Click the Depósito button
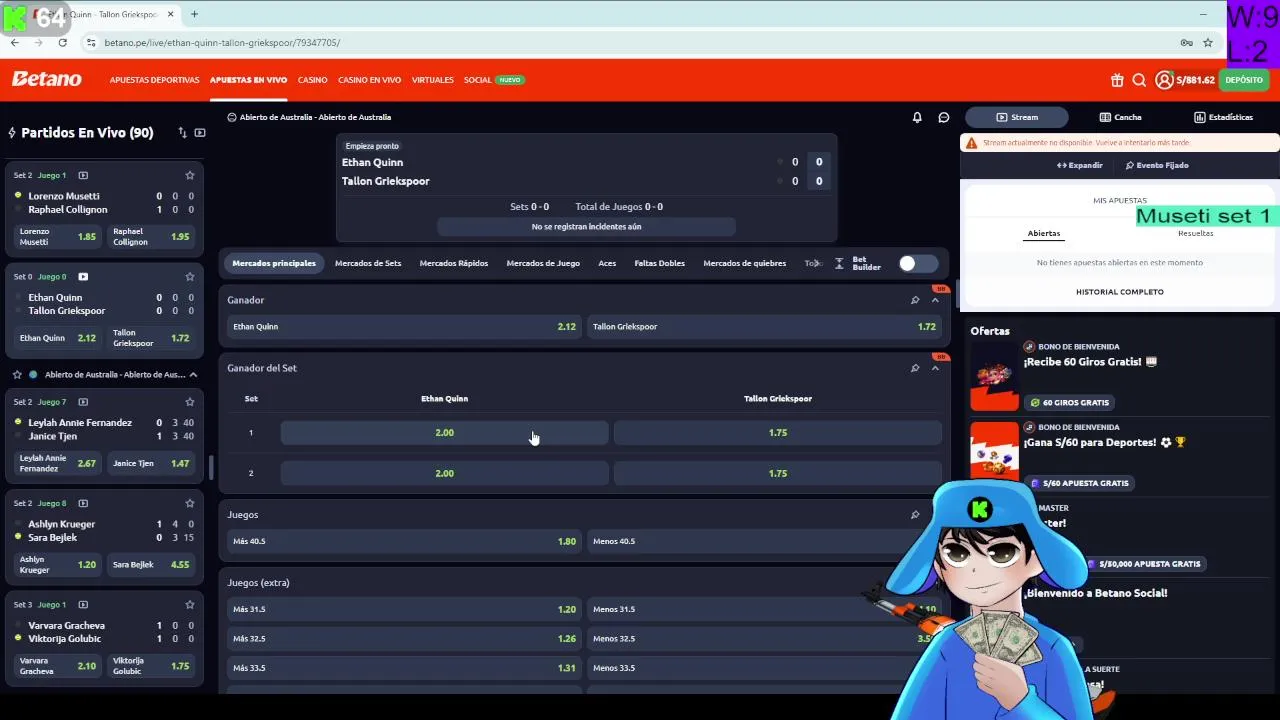Viewport: 1280px width, 720px height. pos(1244,80)
